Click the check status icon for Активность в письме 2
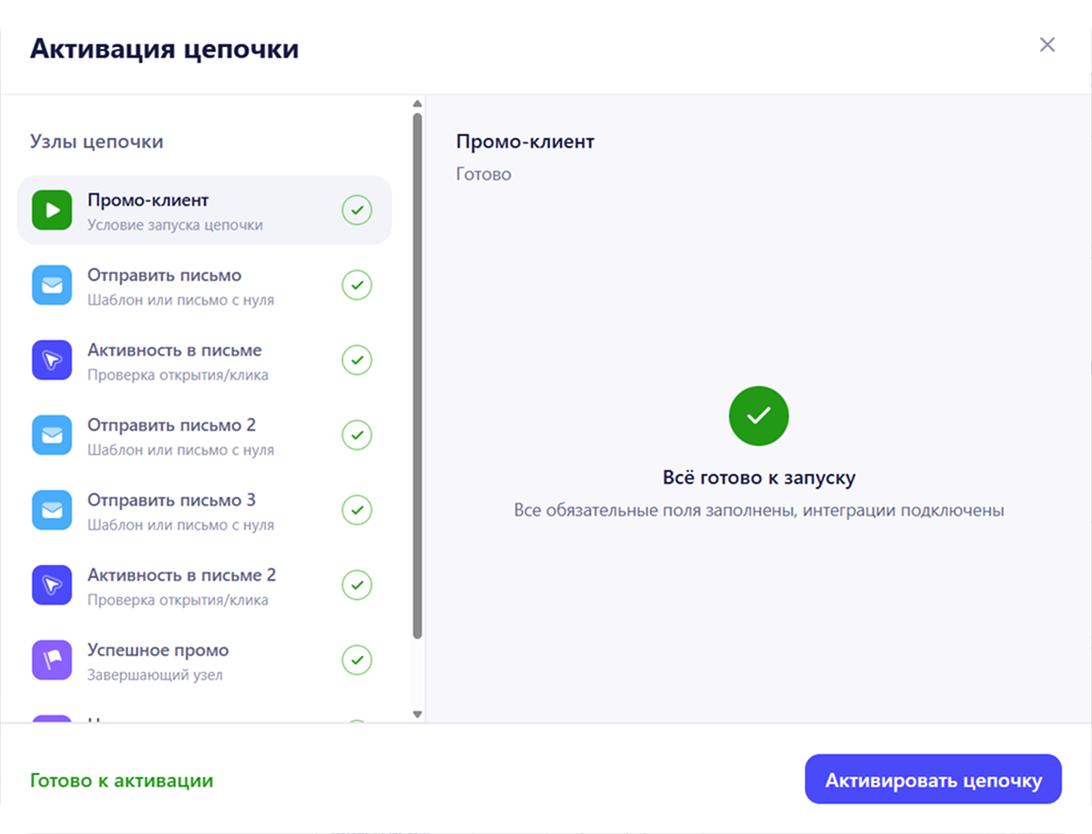 point(357,585)
